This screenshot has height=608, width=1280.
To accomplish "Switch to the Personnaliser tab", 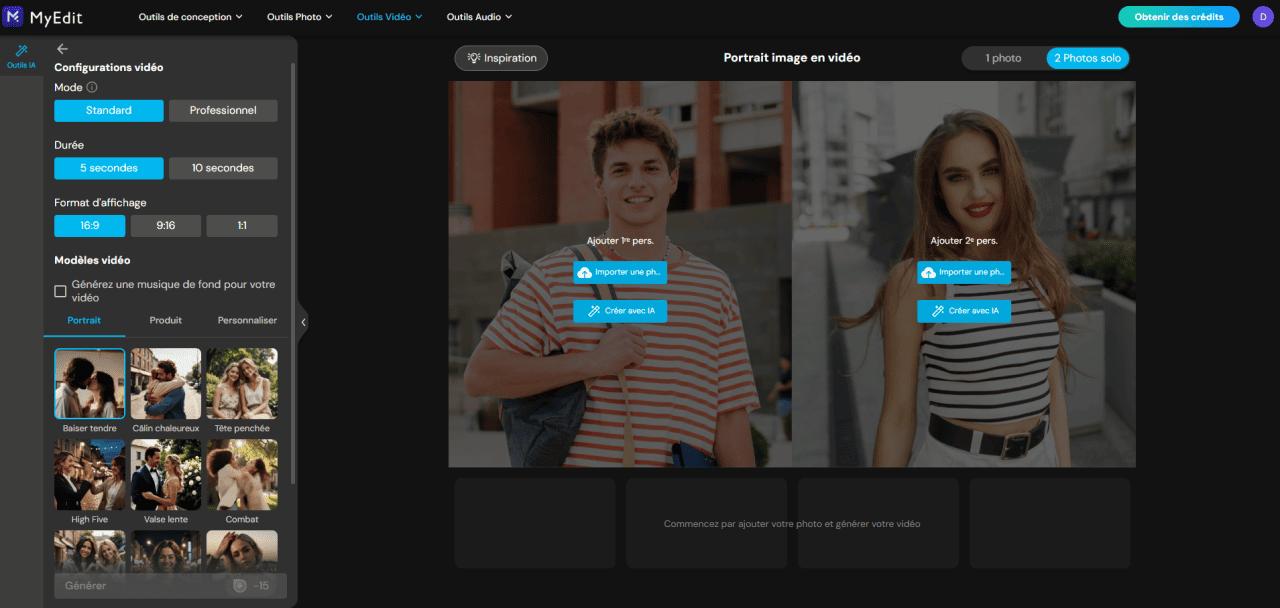I will (247, 321).
